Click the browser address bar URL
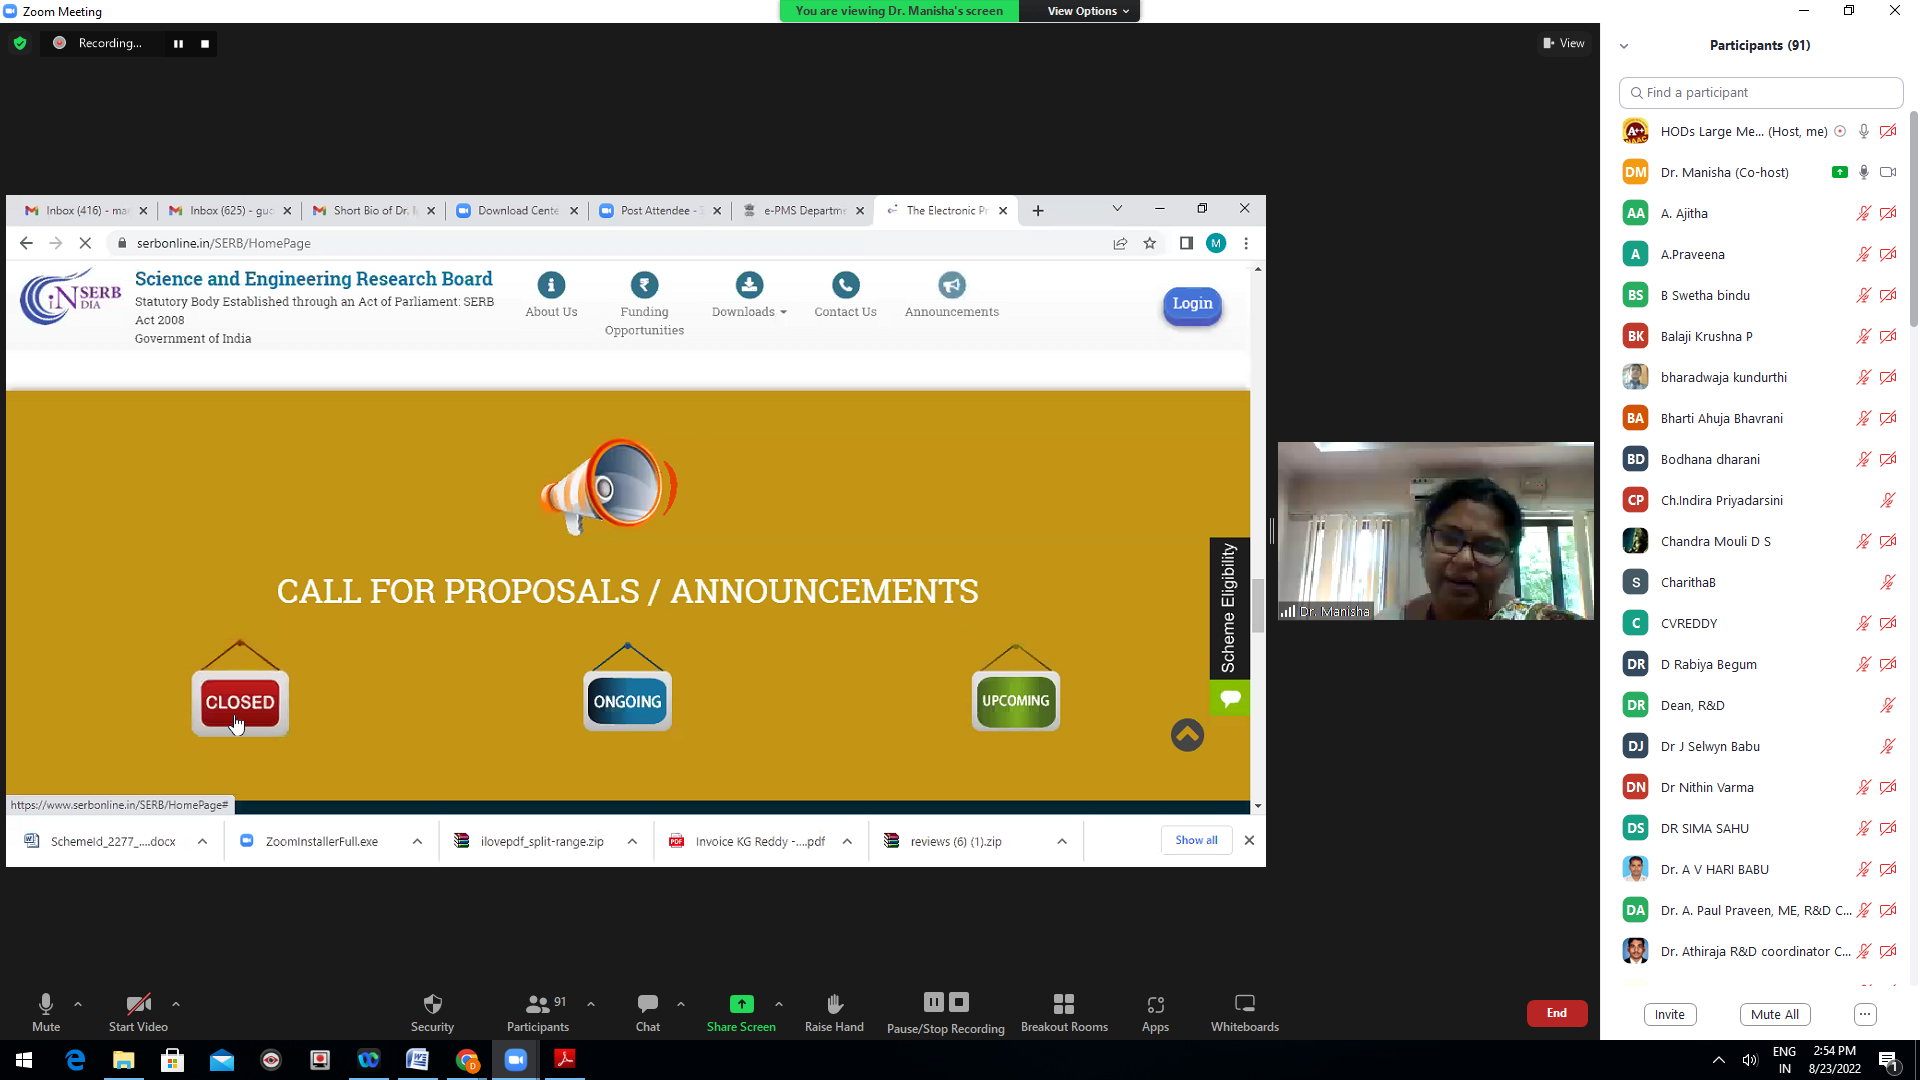Viewport: 1920px width, 1080px height. (x=224, y=243)
